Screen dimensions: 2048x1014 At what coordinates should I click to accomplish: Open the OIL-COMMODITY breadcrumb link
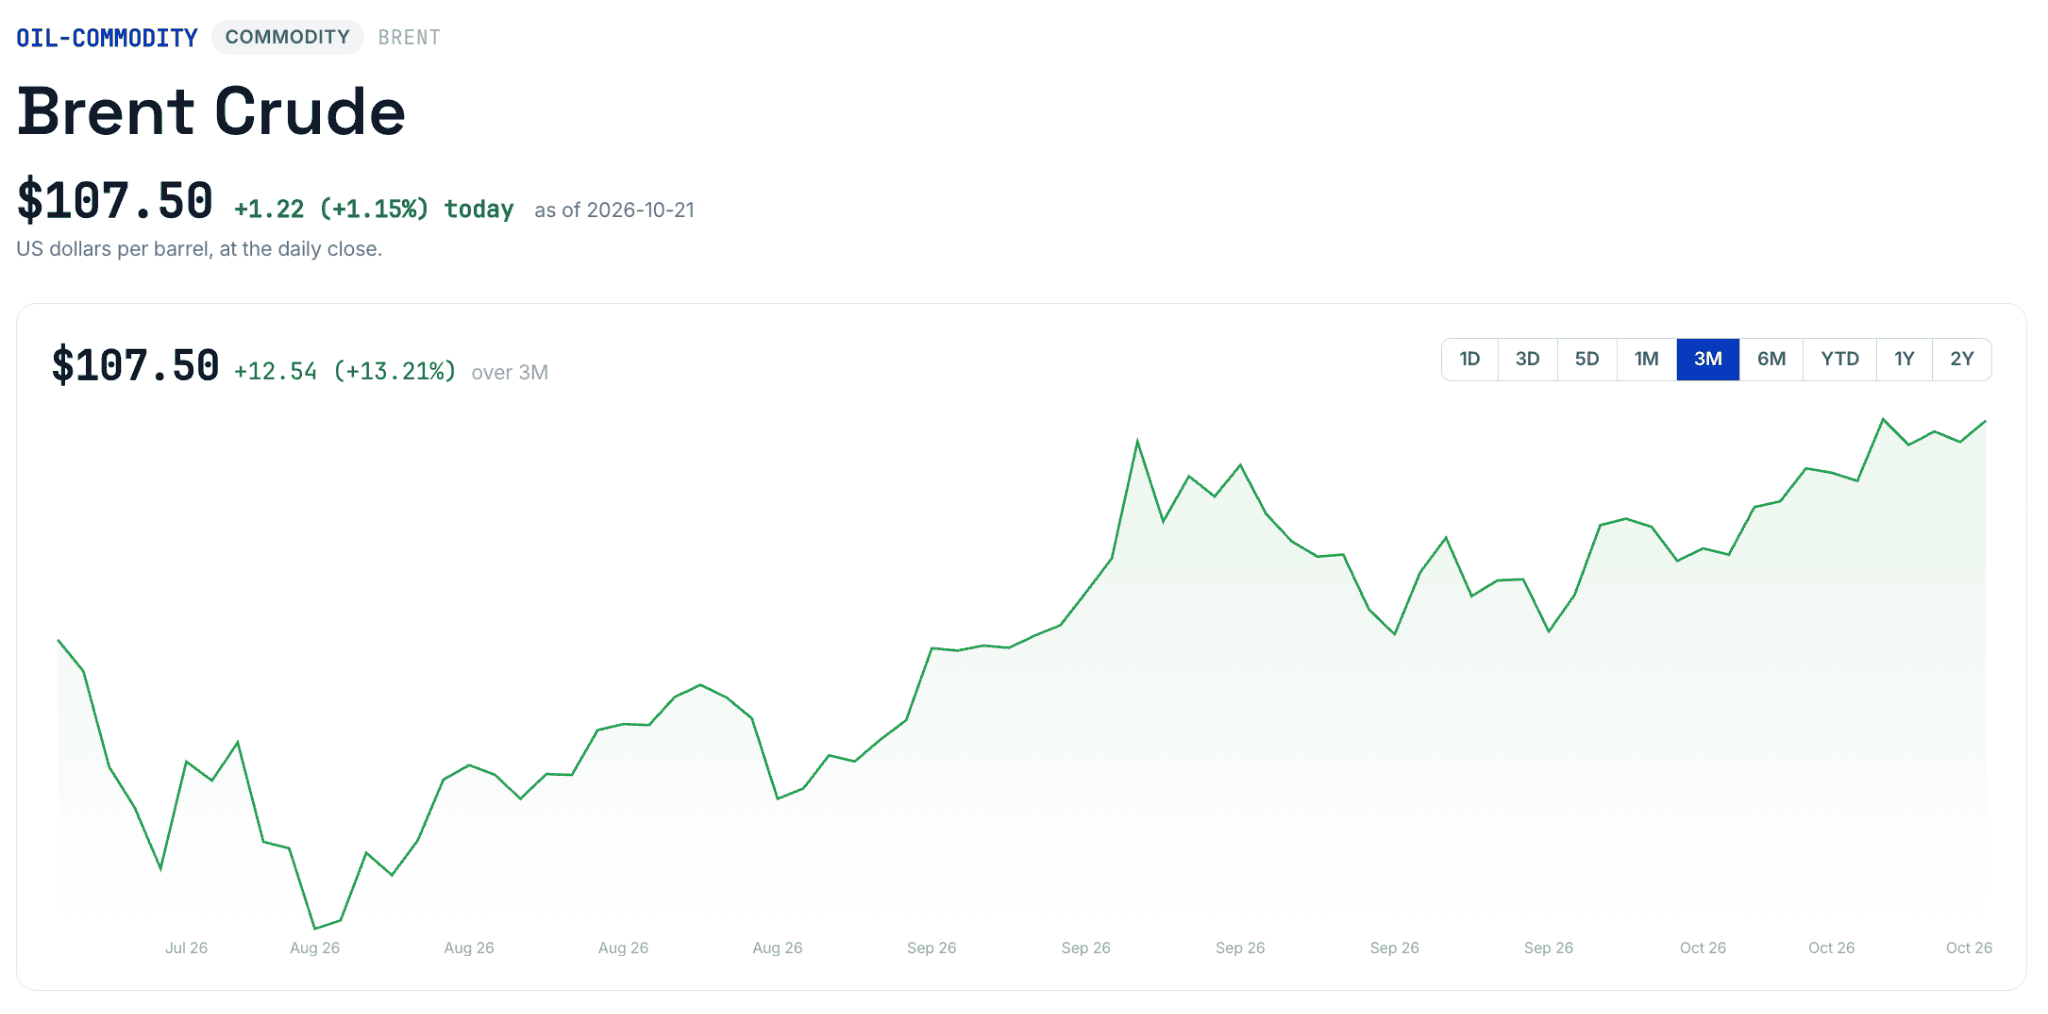pos(107,38)
